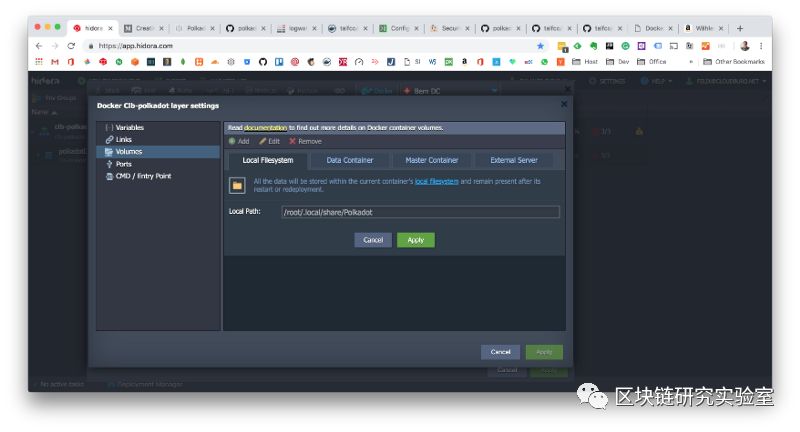
Task: Open the Chrome three-dot menu
Action: point(761,46)
